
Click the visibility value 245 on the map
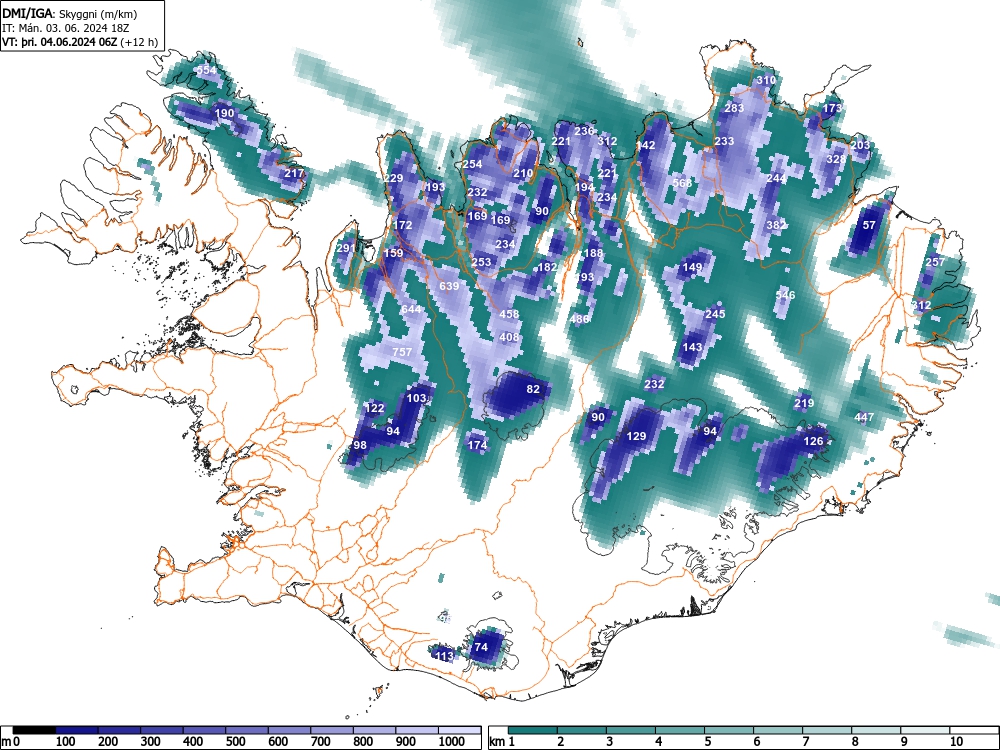pos(715,314)
